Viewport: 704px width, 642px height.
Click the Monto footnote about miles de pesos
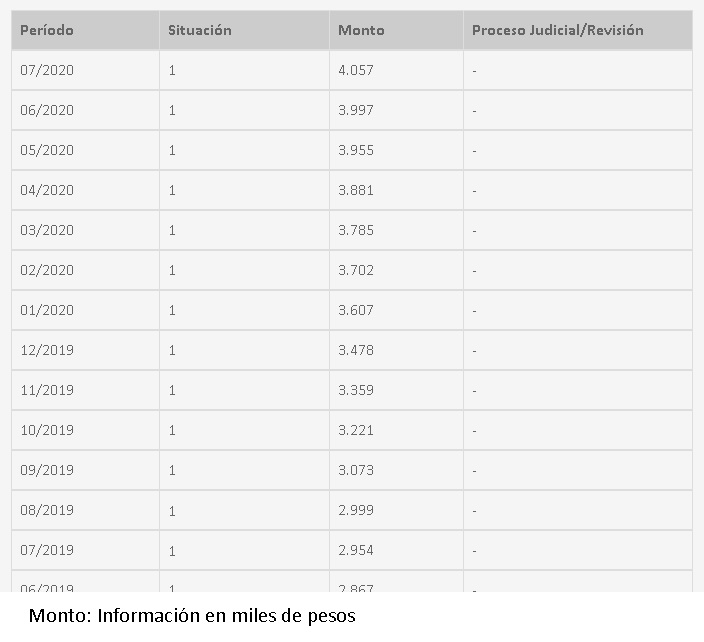click(x=192, y=616)
